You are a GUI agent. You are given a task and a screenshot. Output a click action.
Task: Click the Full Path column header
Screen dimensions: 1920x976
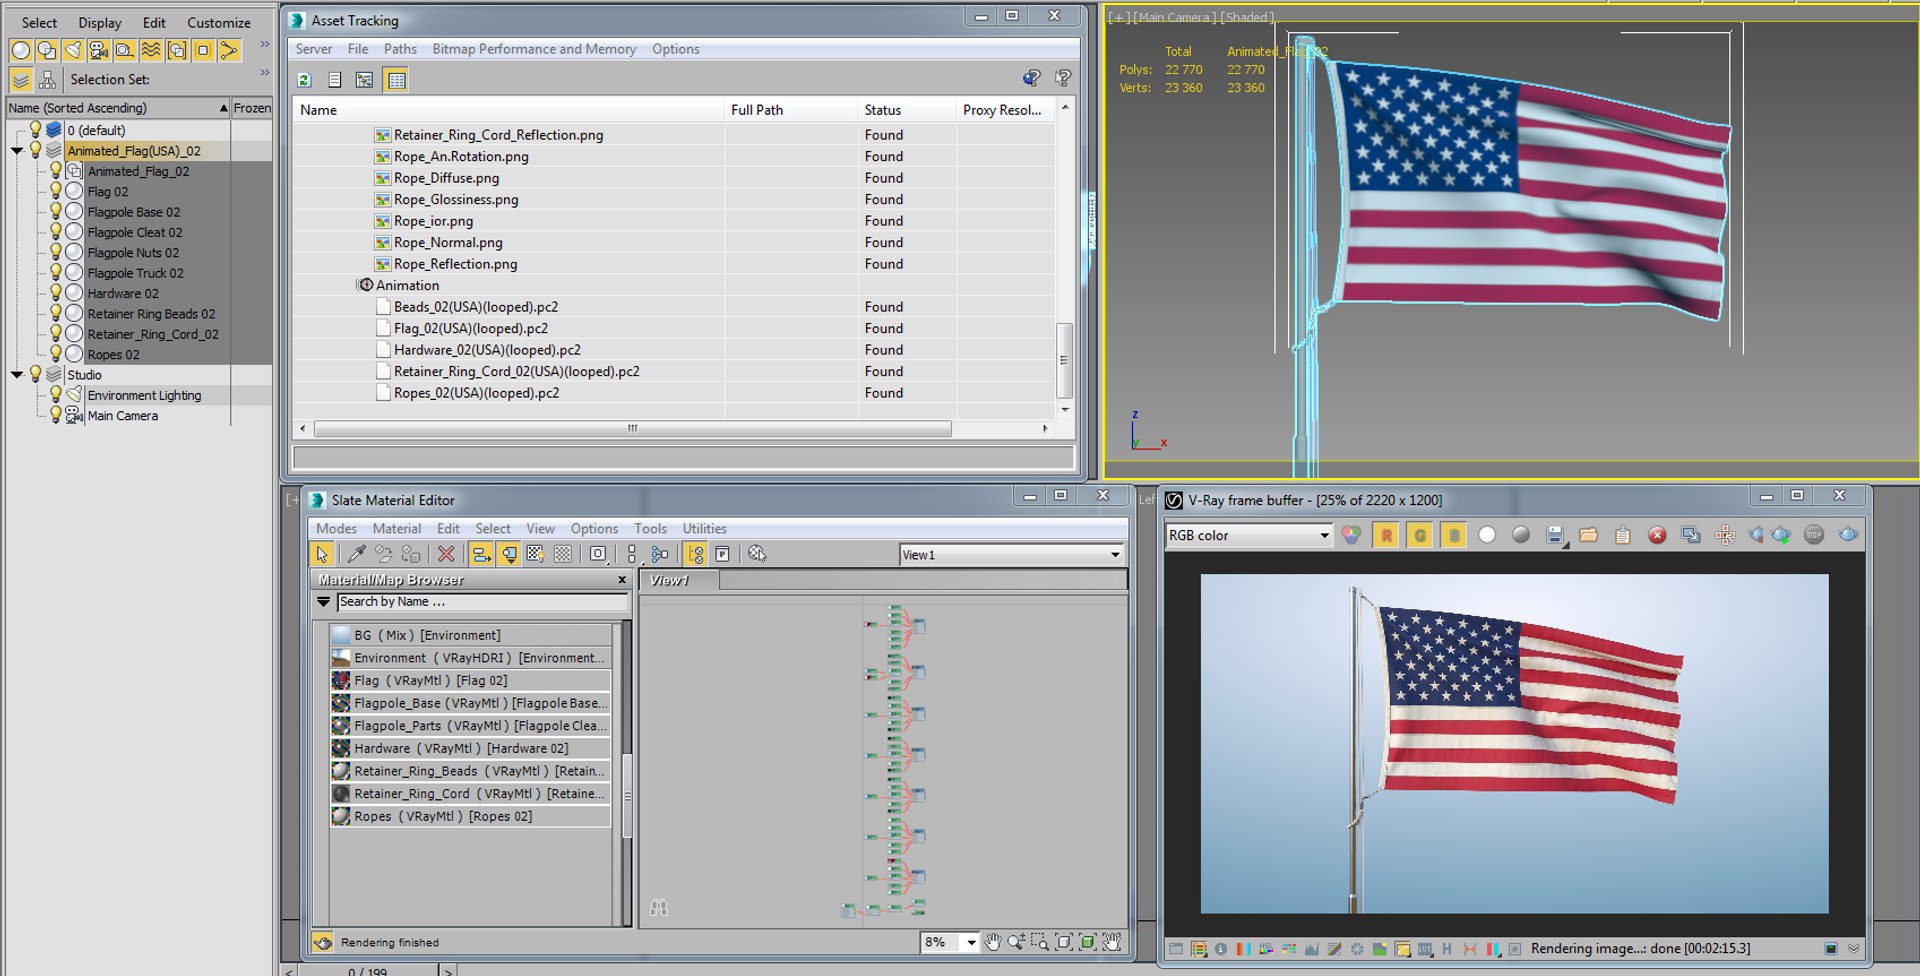(790, 110)
